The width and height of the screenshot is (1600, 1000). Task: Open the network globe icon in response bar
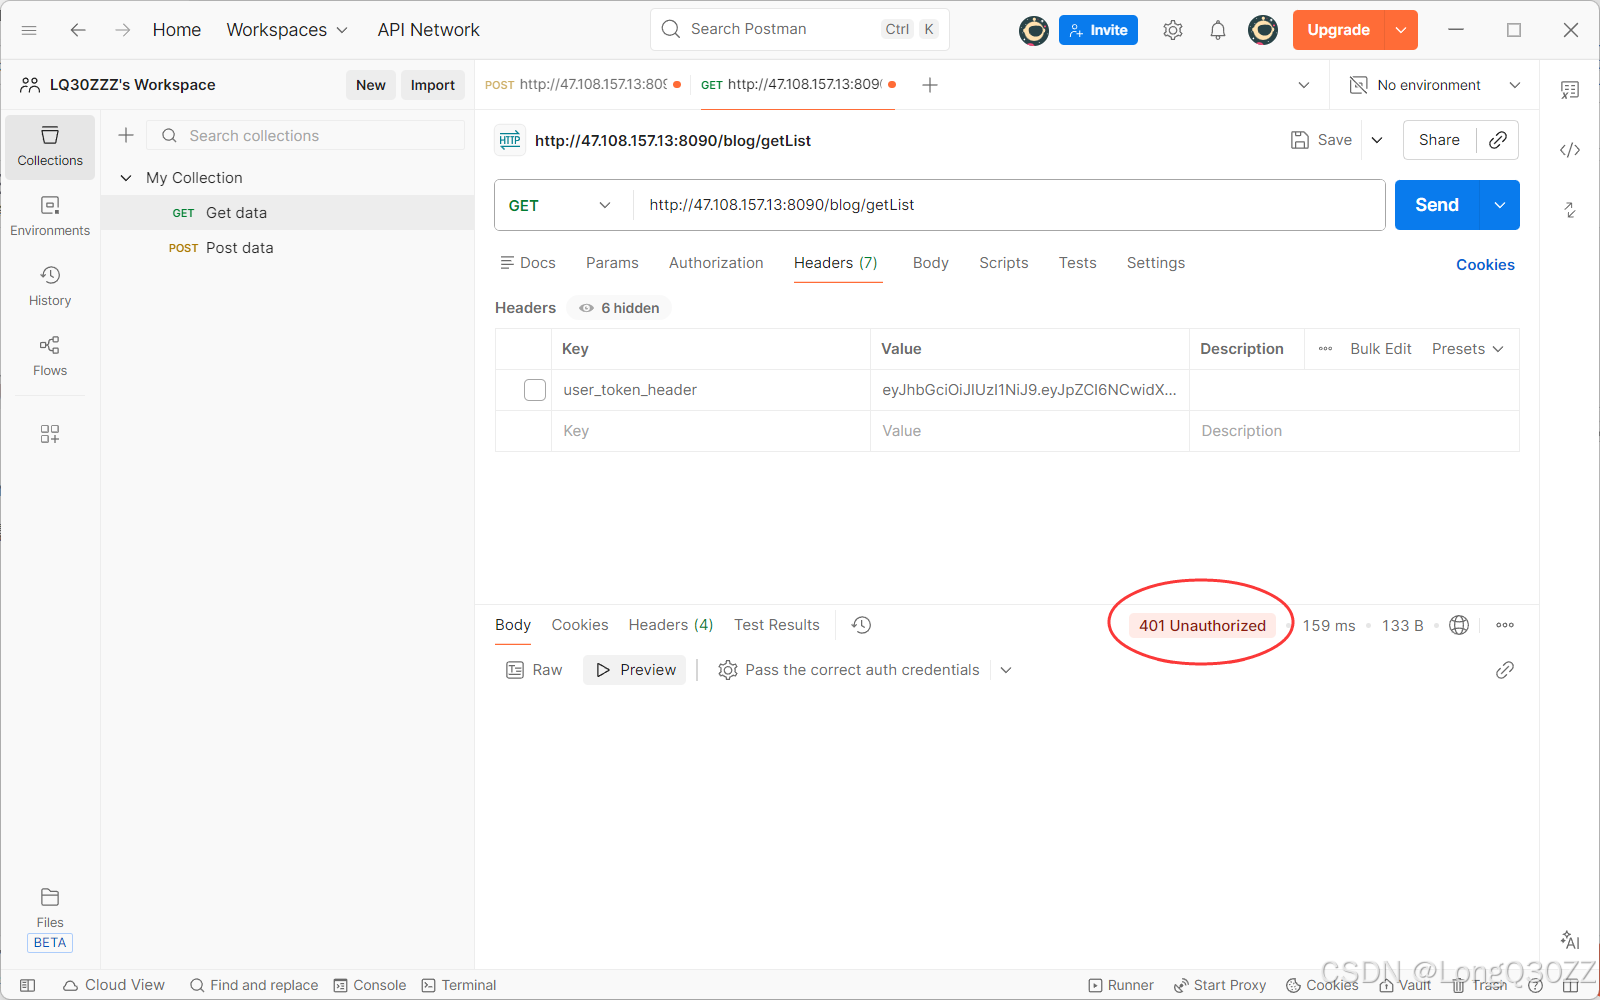coord(1459,625)
